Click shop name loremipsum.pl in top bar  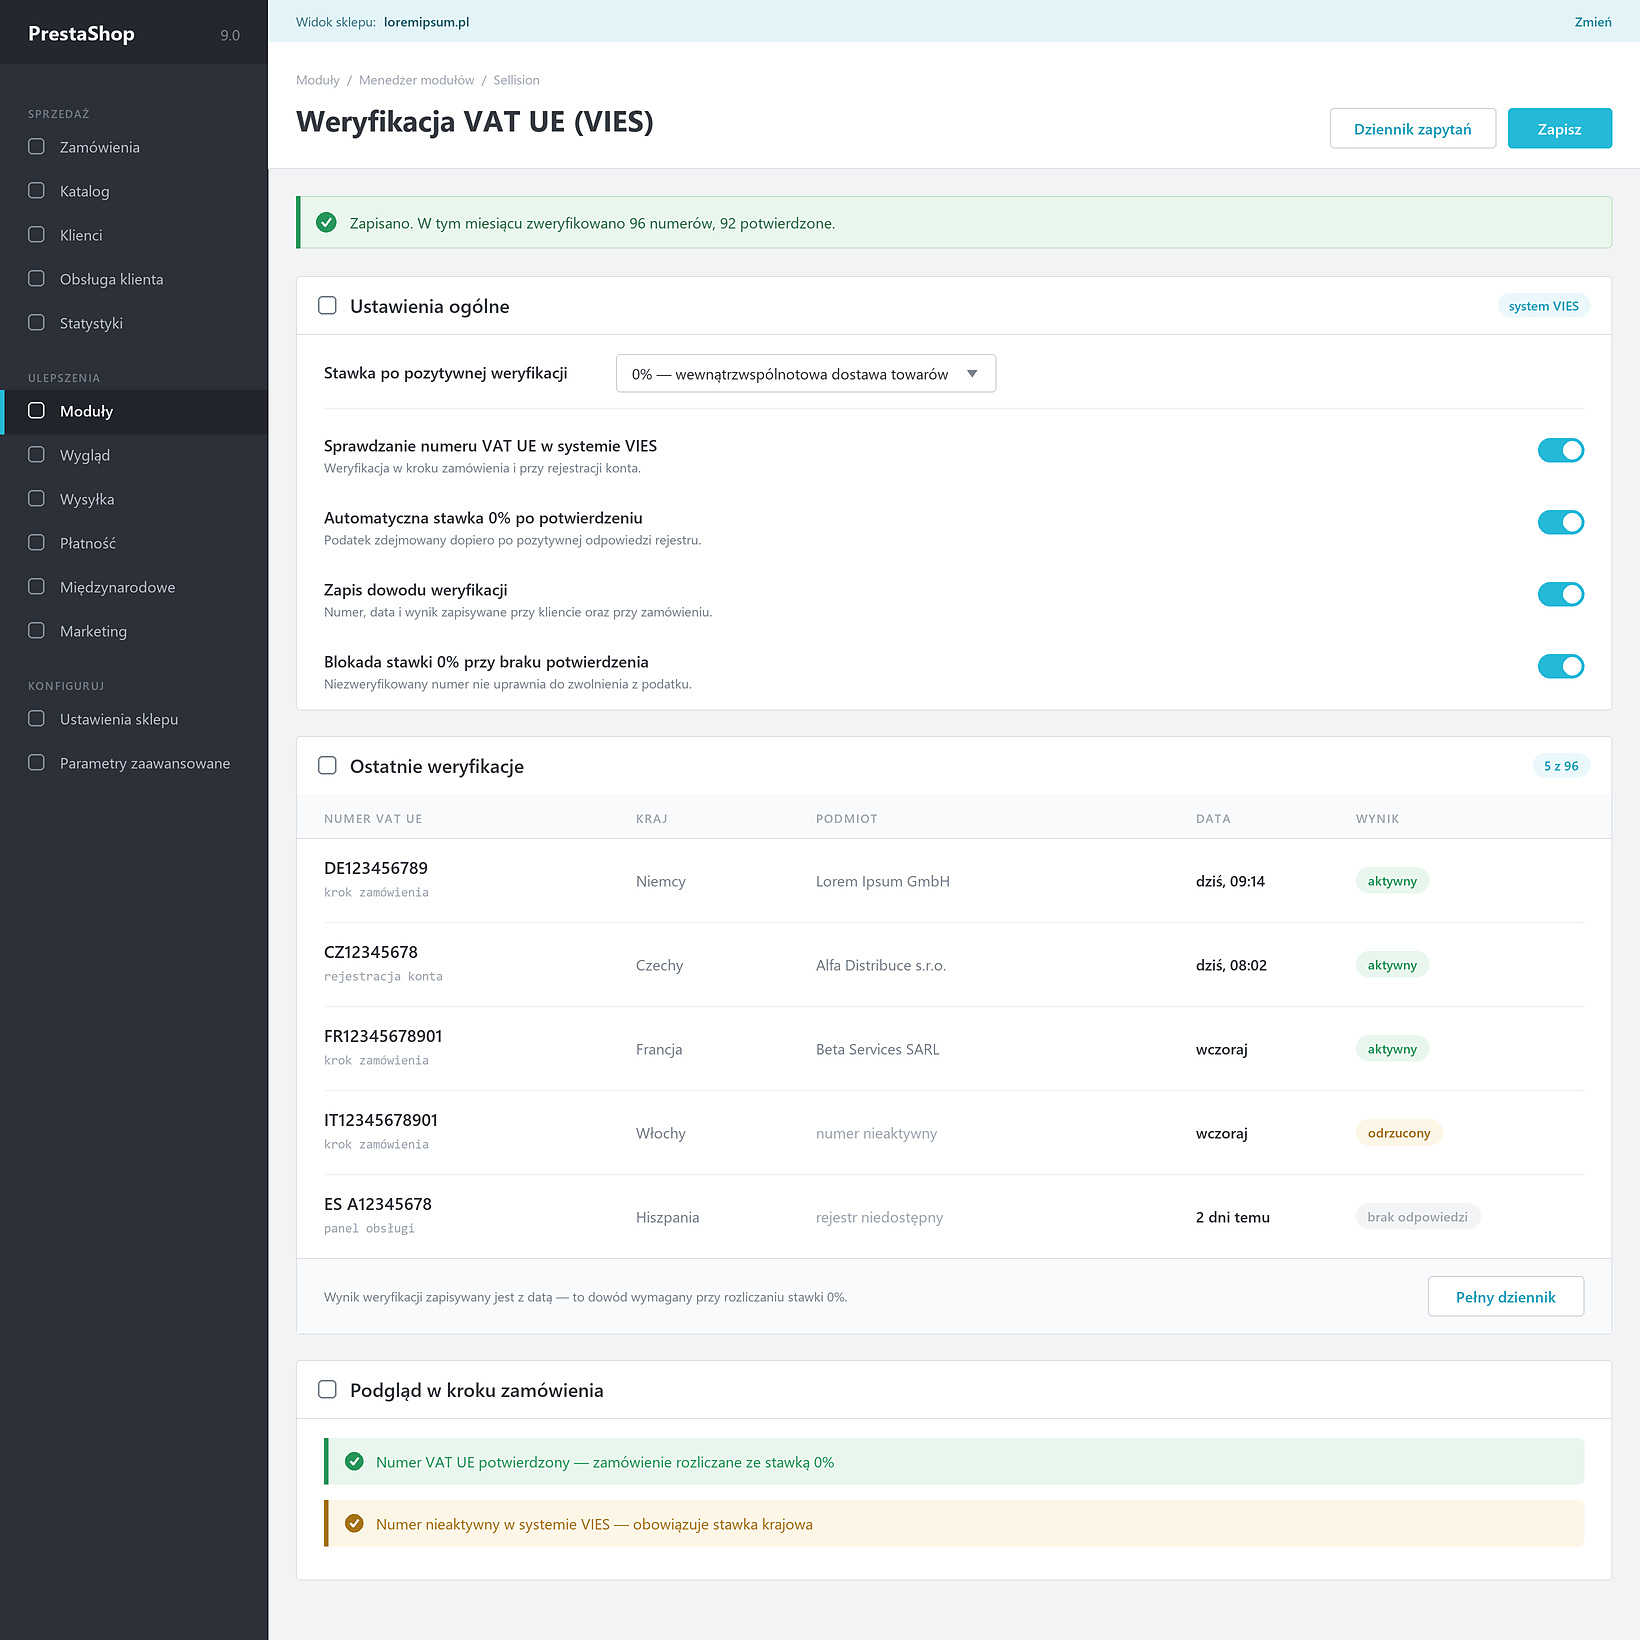point(426,22)
